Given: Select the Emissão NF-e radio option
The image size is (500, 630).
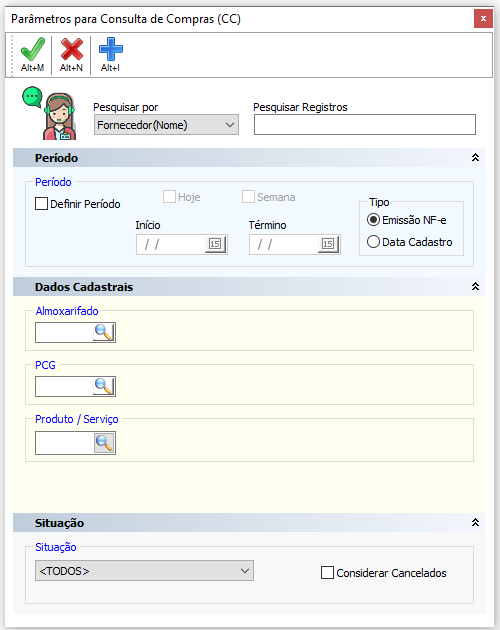Looking at the screenshot, I should pos(373,220).
